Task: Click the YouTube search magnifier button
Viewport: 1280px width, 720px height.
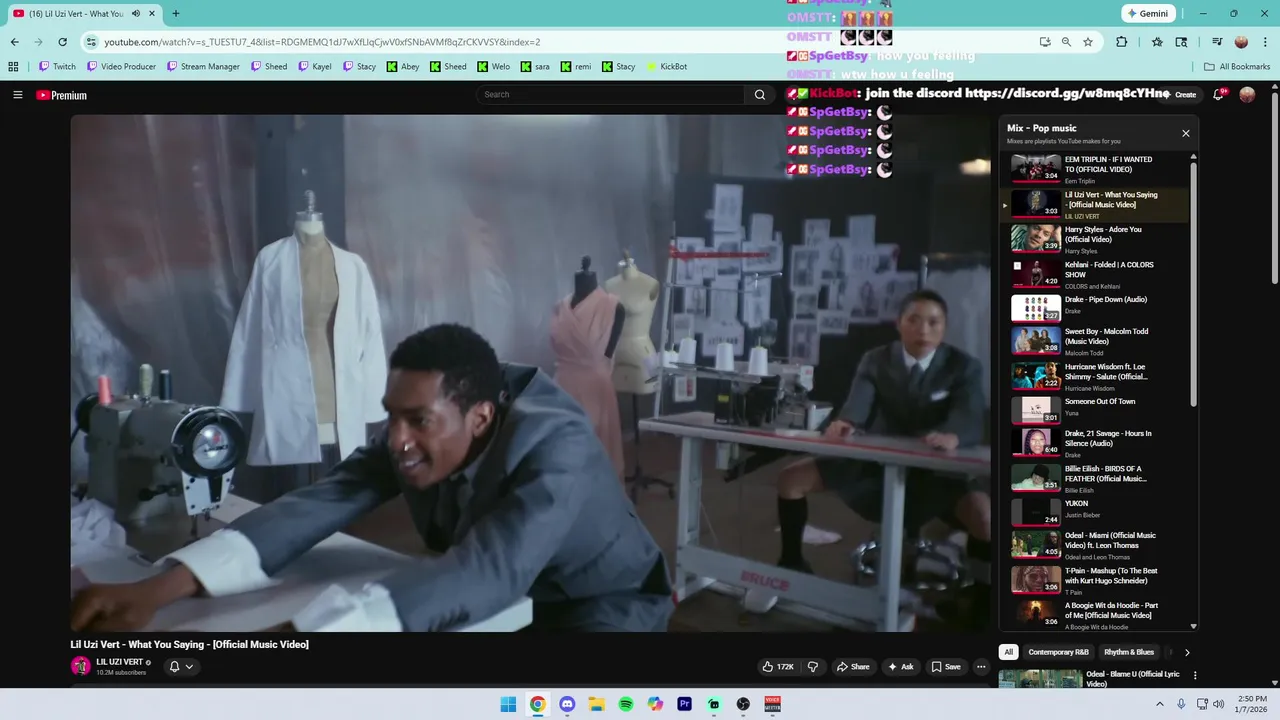Action: (759, 95)
